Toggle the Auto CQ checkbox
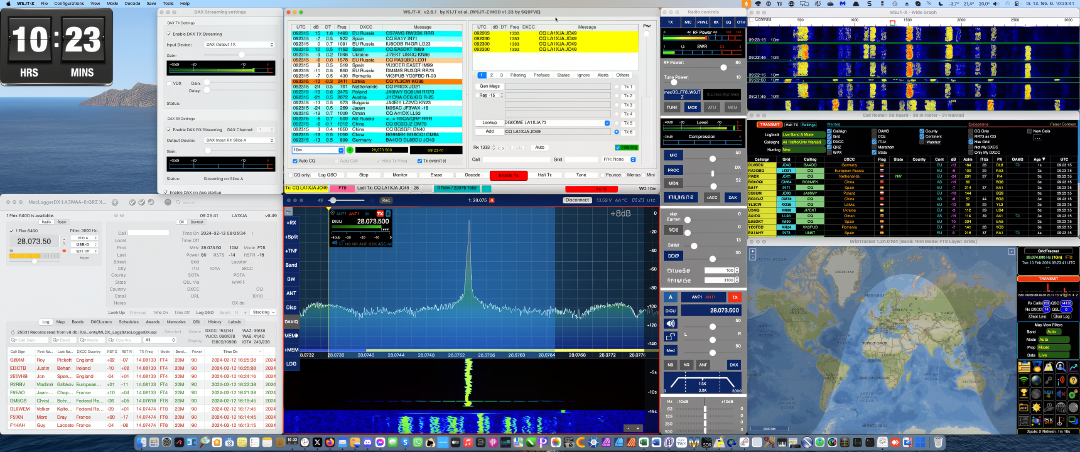This screenshot has height=452, width=1080. click(294, 160)
